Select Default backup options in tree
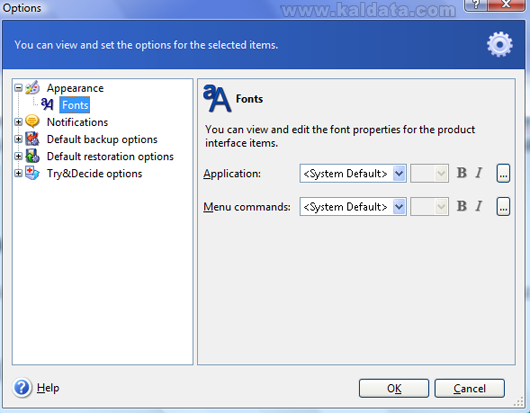This screenshot has width=530, height=413. tap(102, 139)
